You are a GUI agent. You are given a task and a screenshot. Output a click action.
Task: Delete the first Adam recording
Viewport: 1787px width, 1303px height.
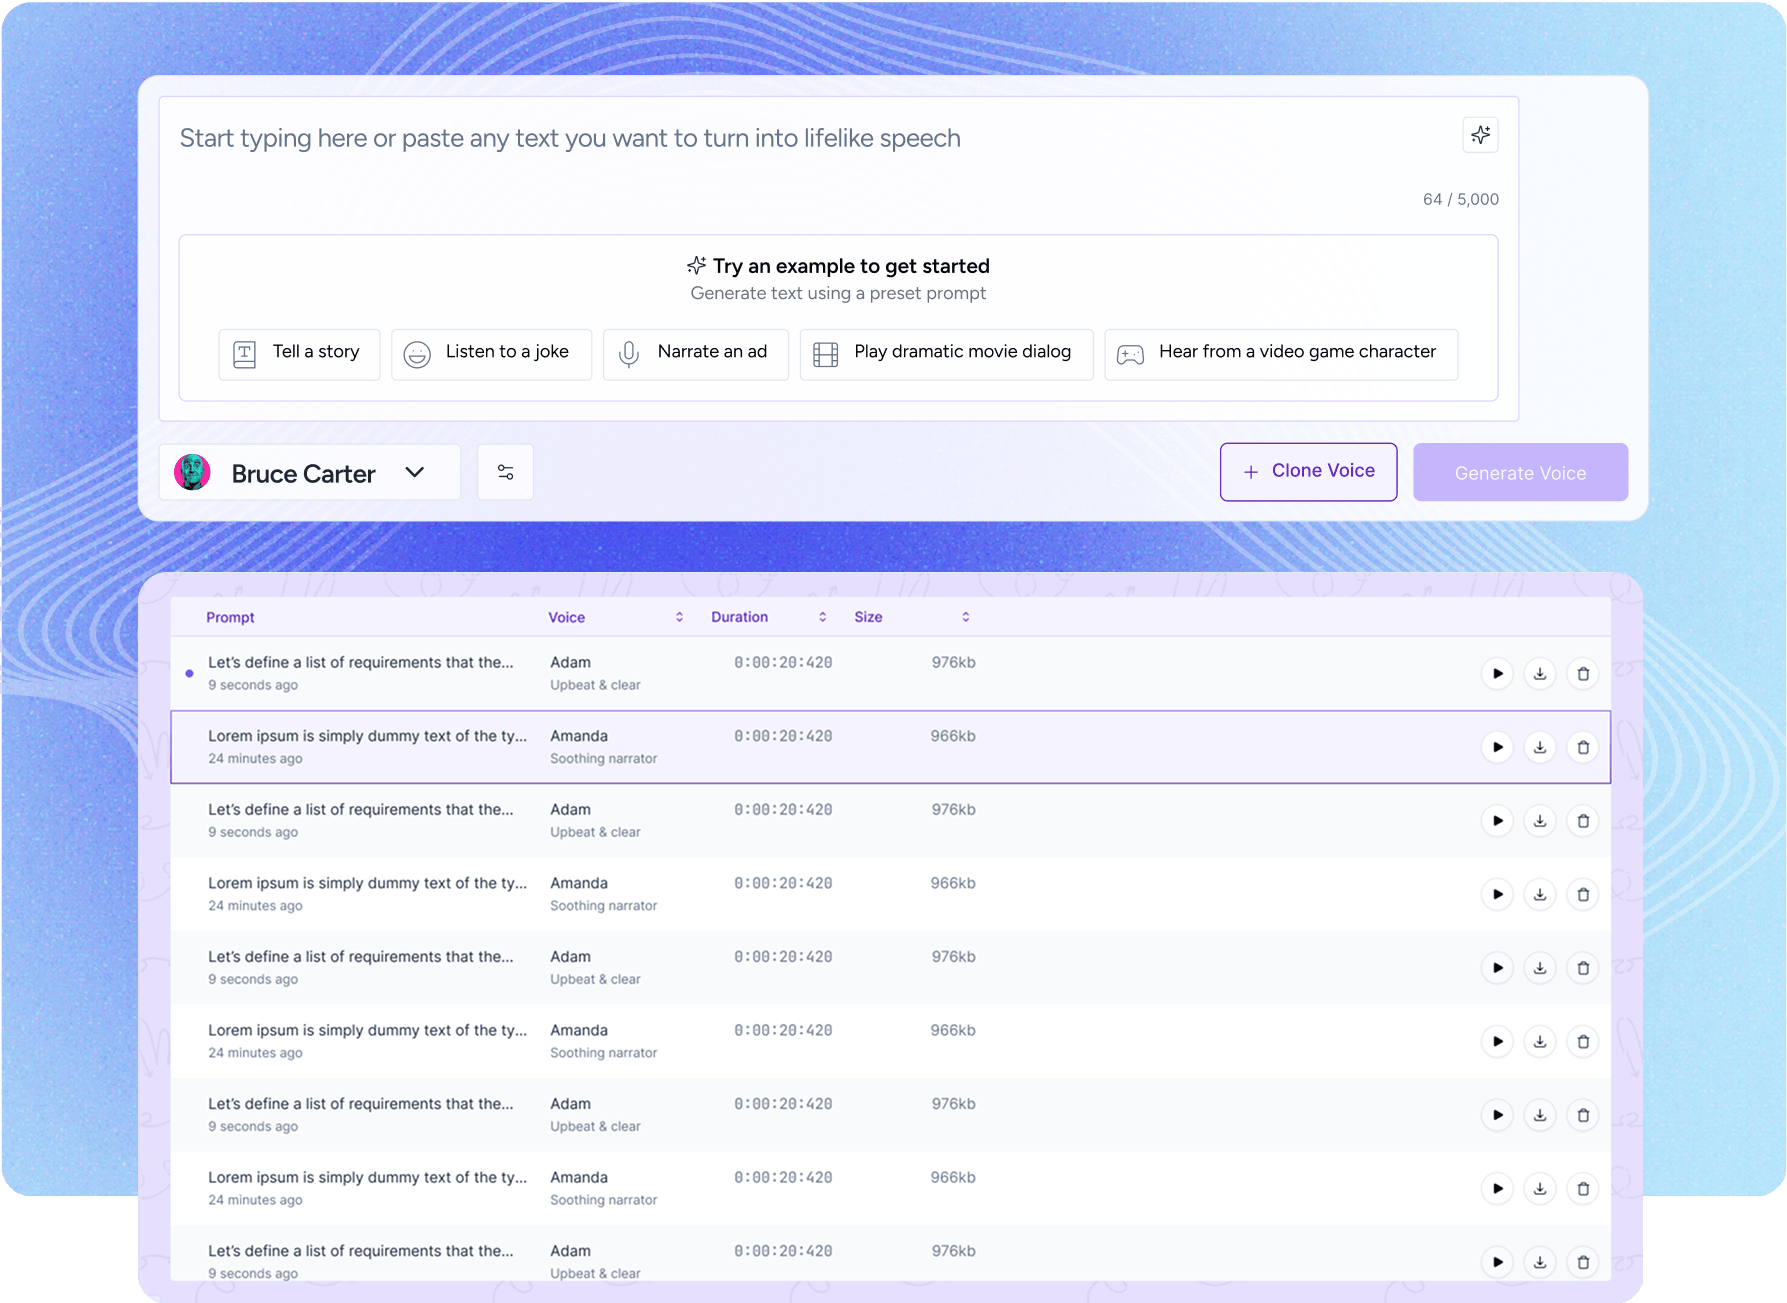(x=1583, y=674)
